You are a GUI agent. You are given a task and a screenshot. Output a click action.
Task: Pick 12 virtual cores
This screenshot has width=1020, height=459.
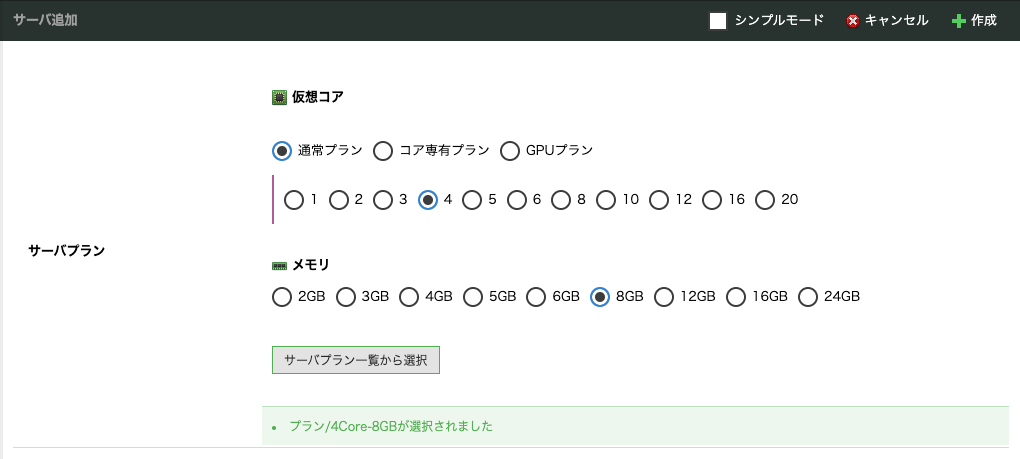pos(659,200)
